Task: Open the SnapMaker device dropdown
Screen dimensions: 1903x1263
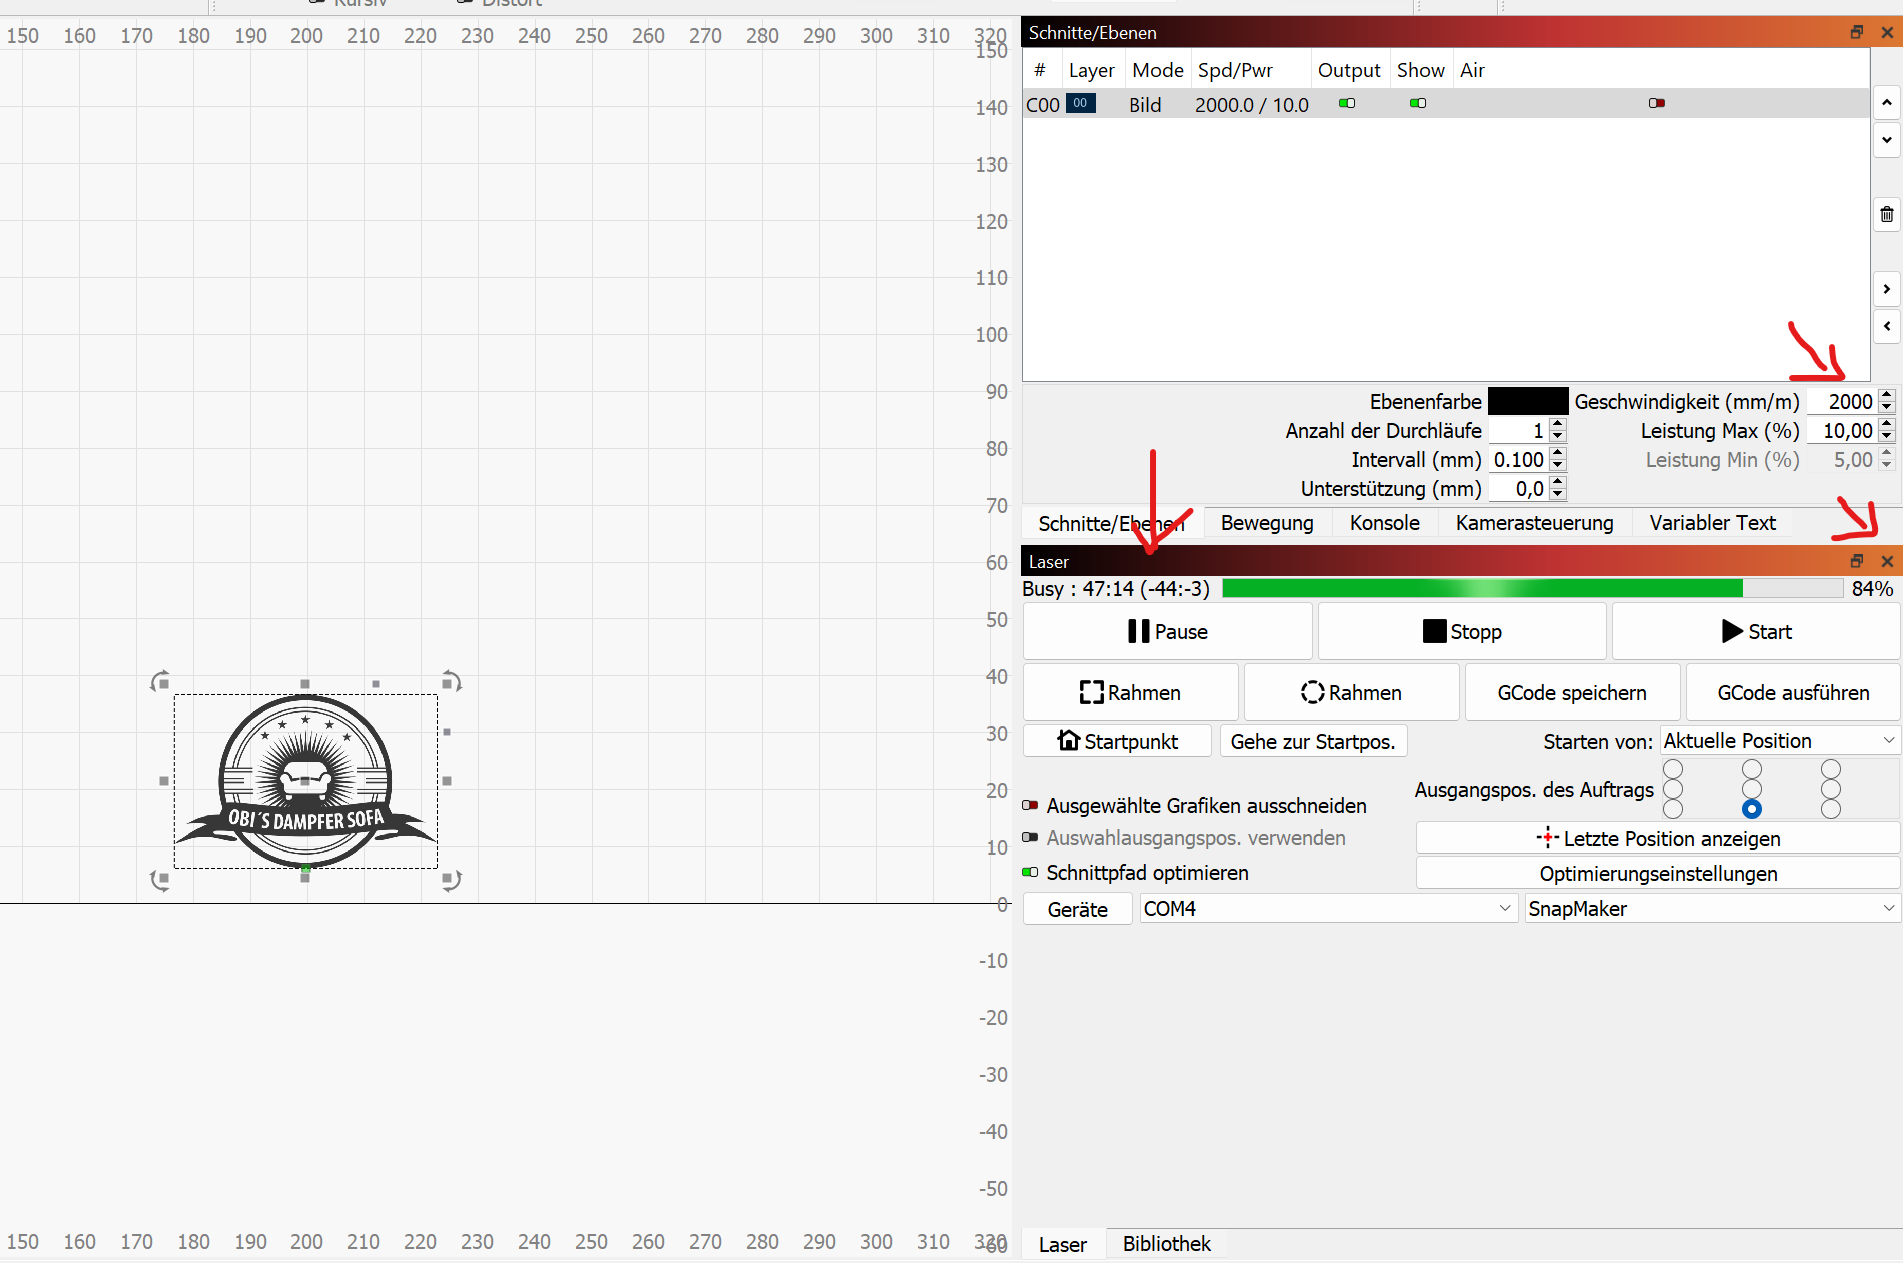Action: pos(1712,908)
